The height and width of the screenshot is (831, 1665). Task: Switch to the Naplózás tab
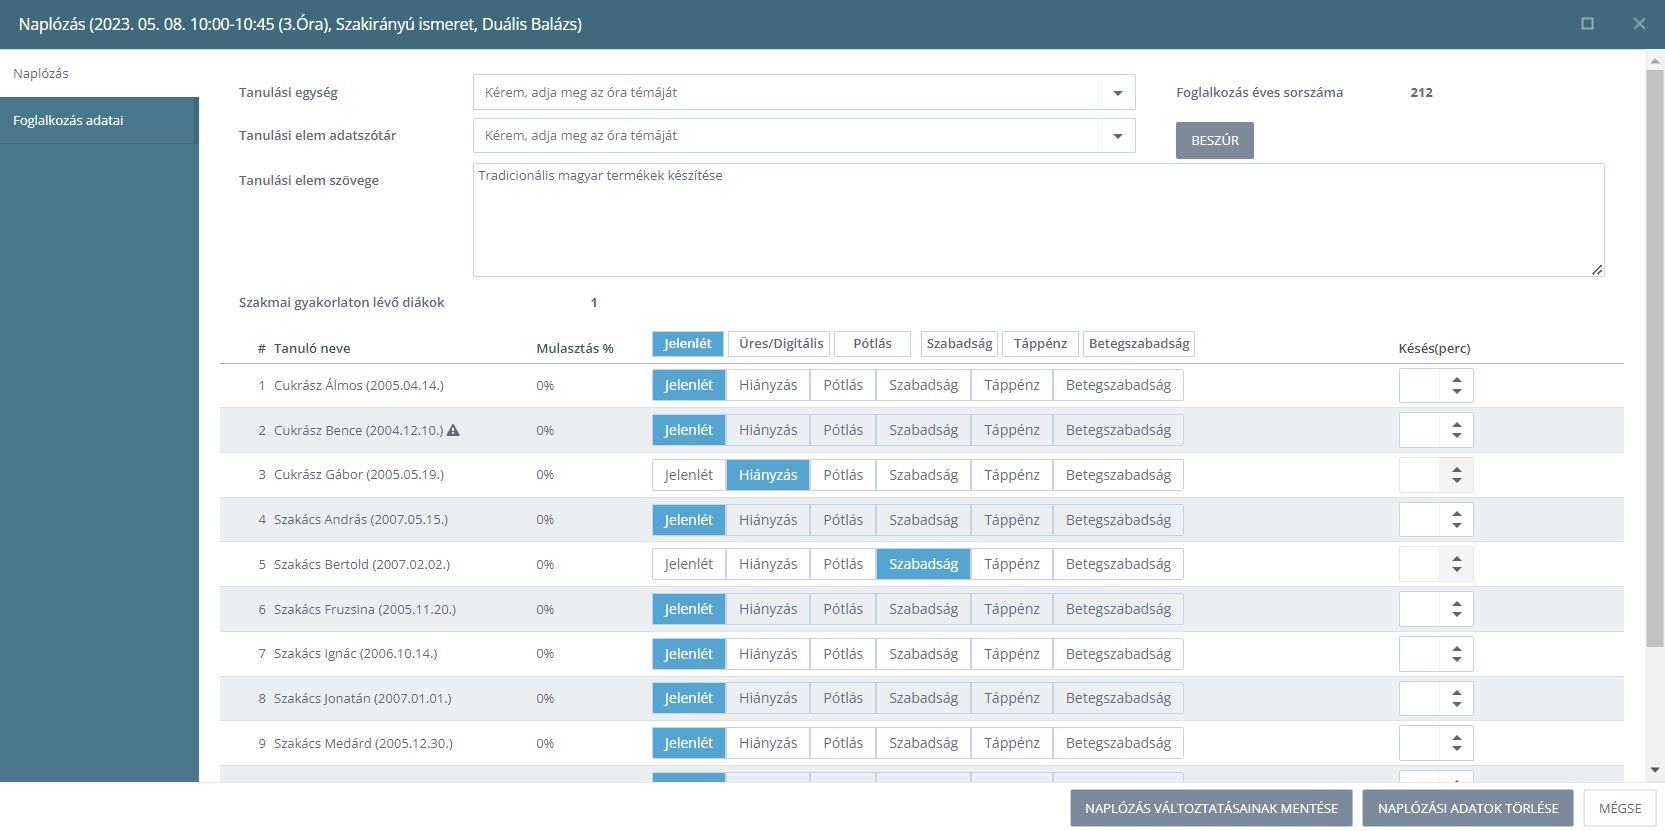coord(99,73)
